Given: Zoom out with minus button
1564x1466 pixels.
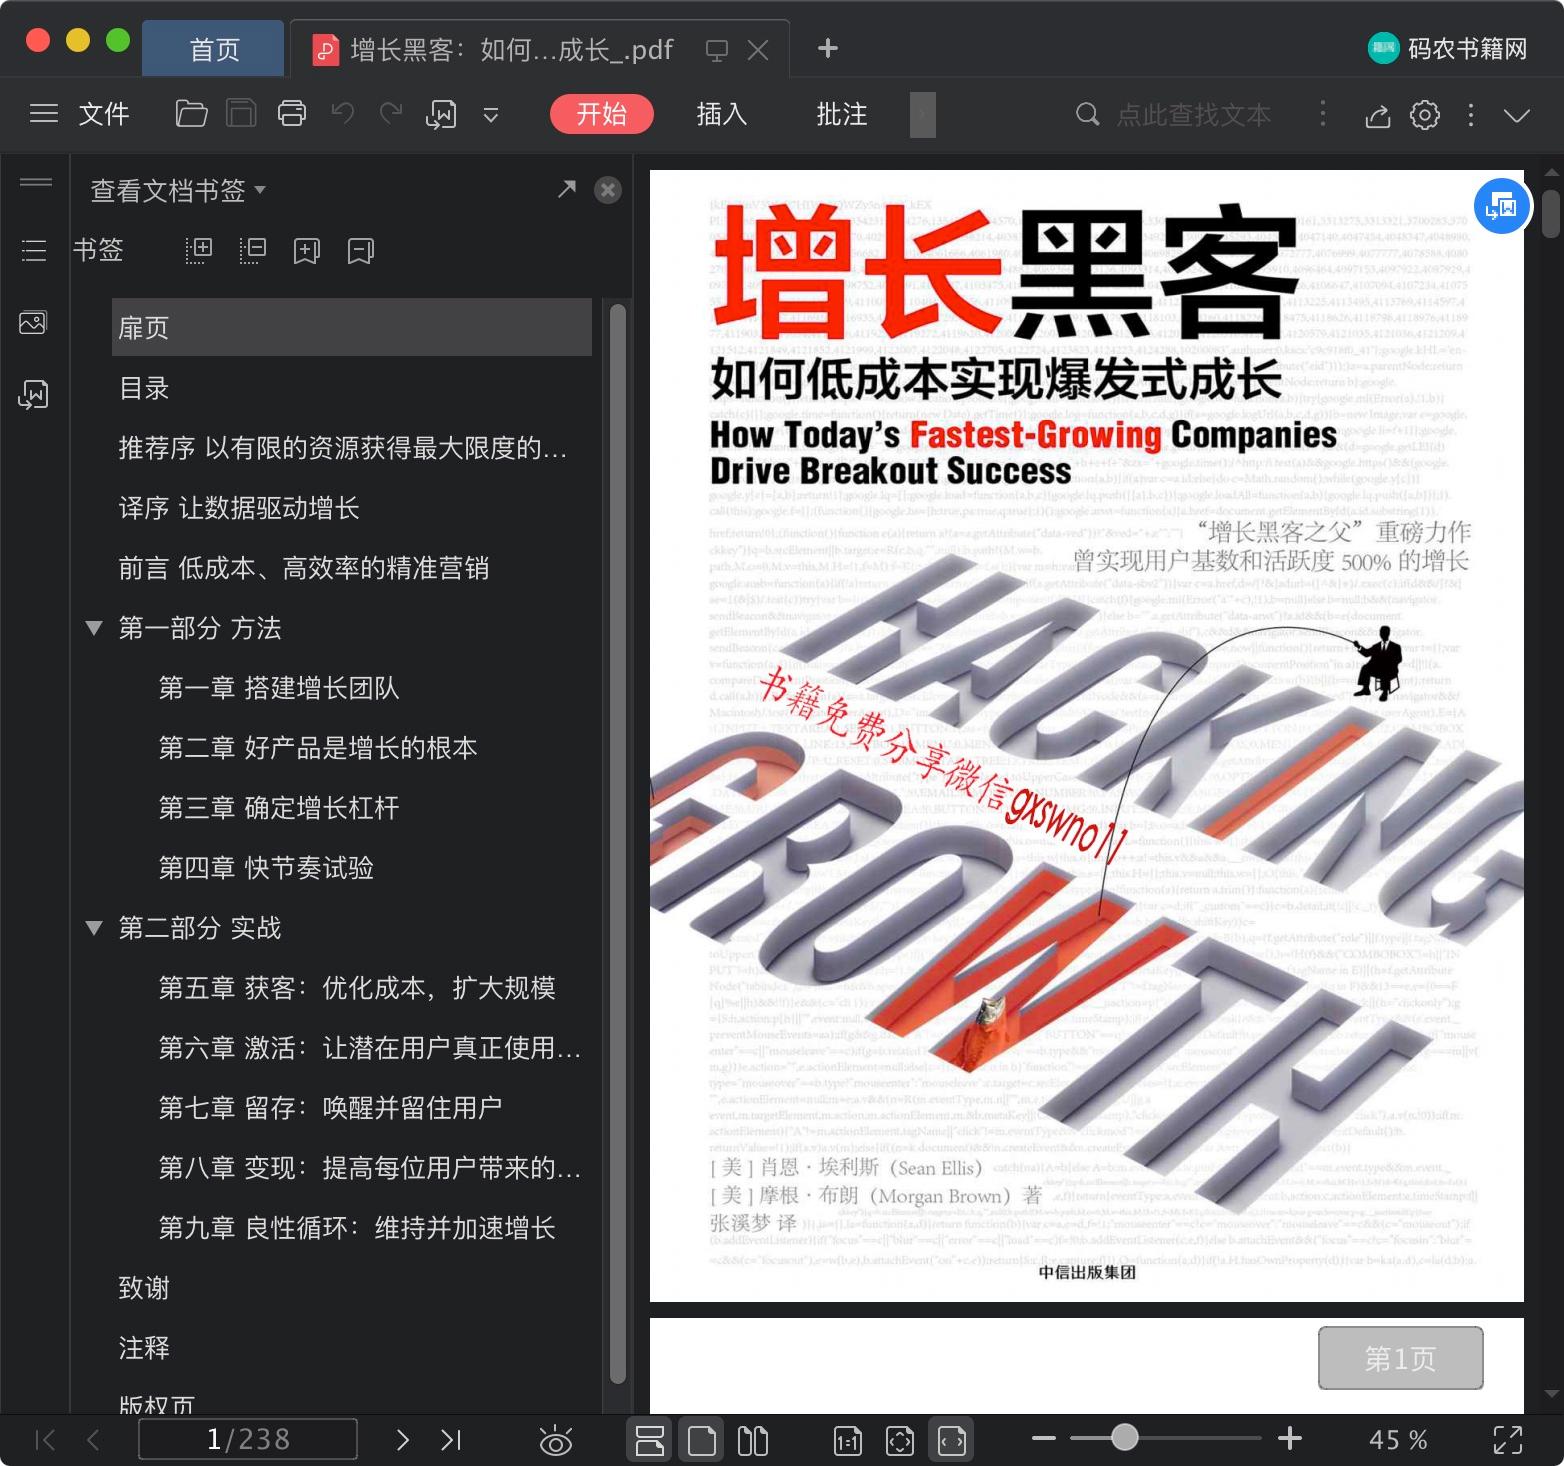Looking at the screenshot, I should (1044, 1439).
